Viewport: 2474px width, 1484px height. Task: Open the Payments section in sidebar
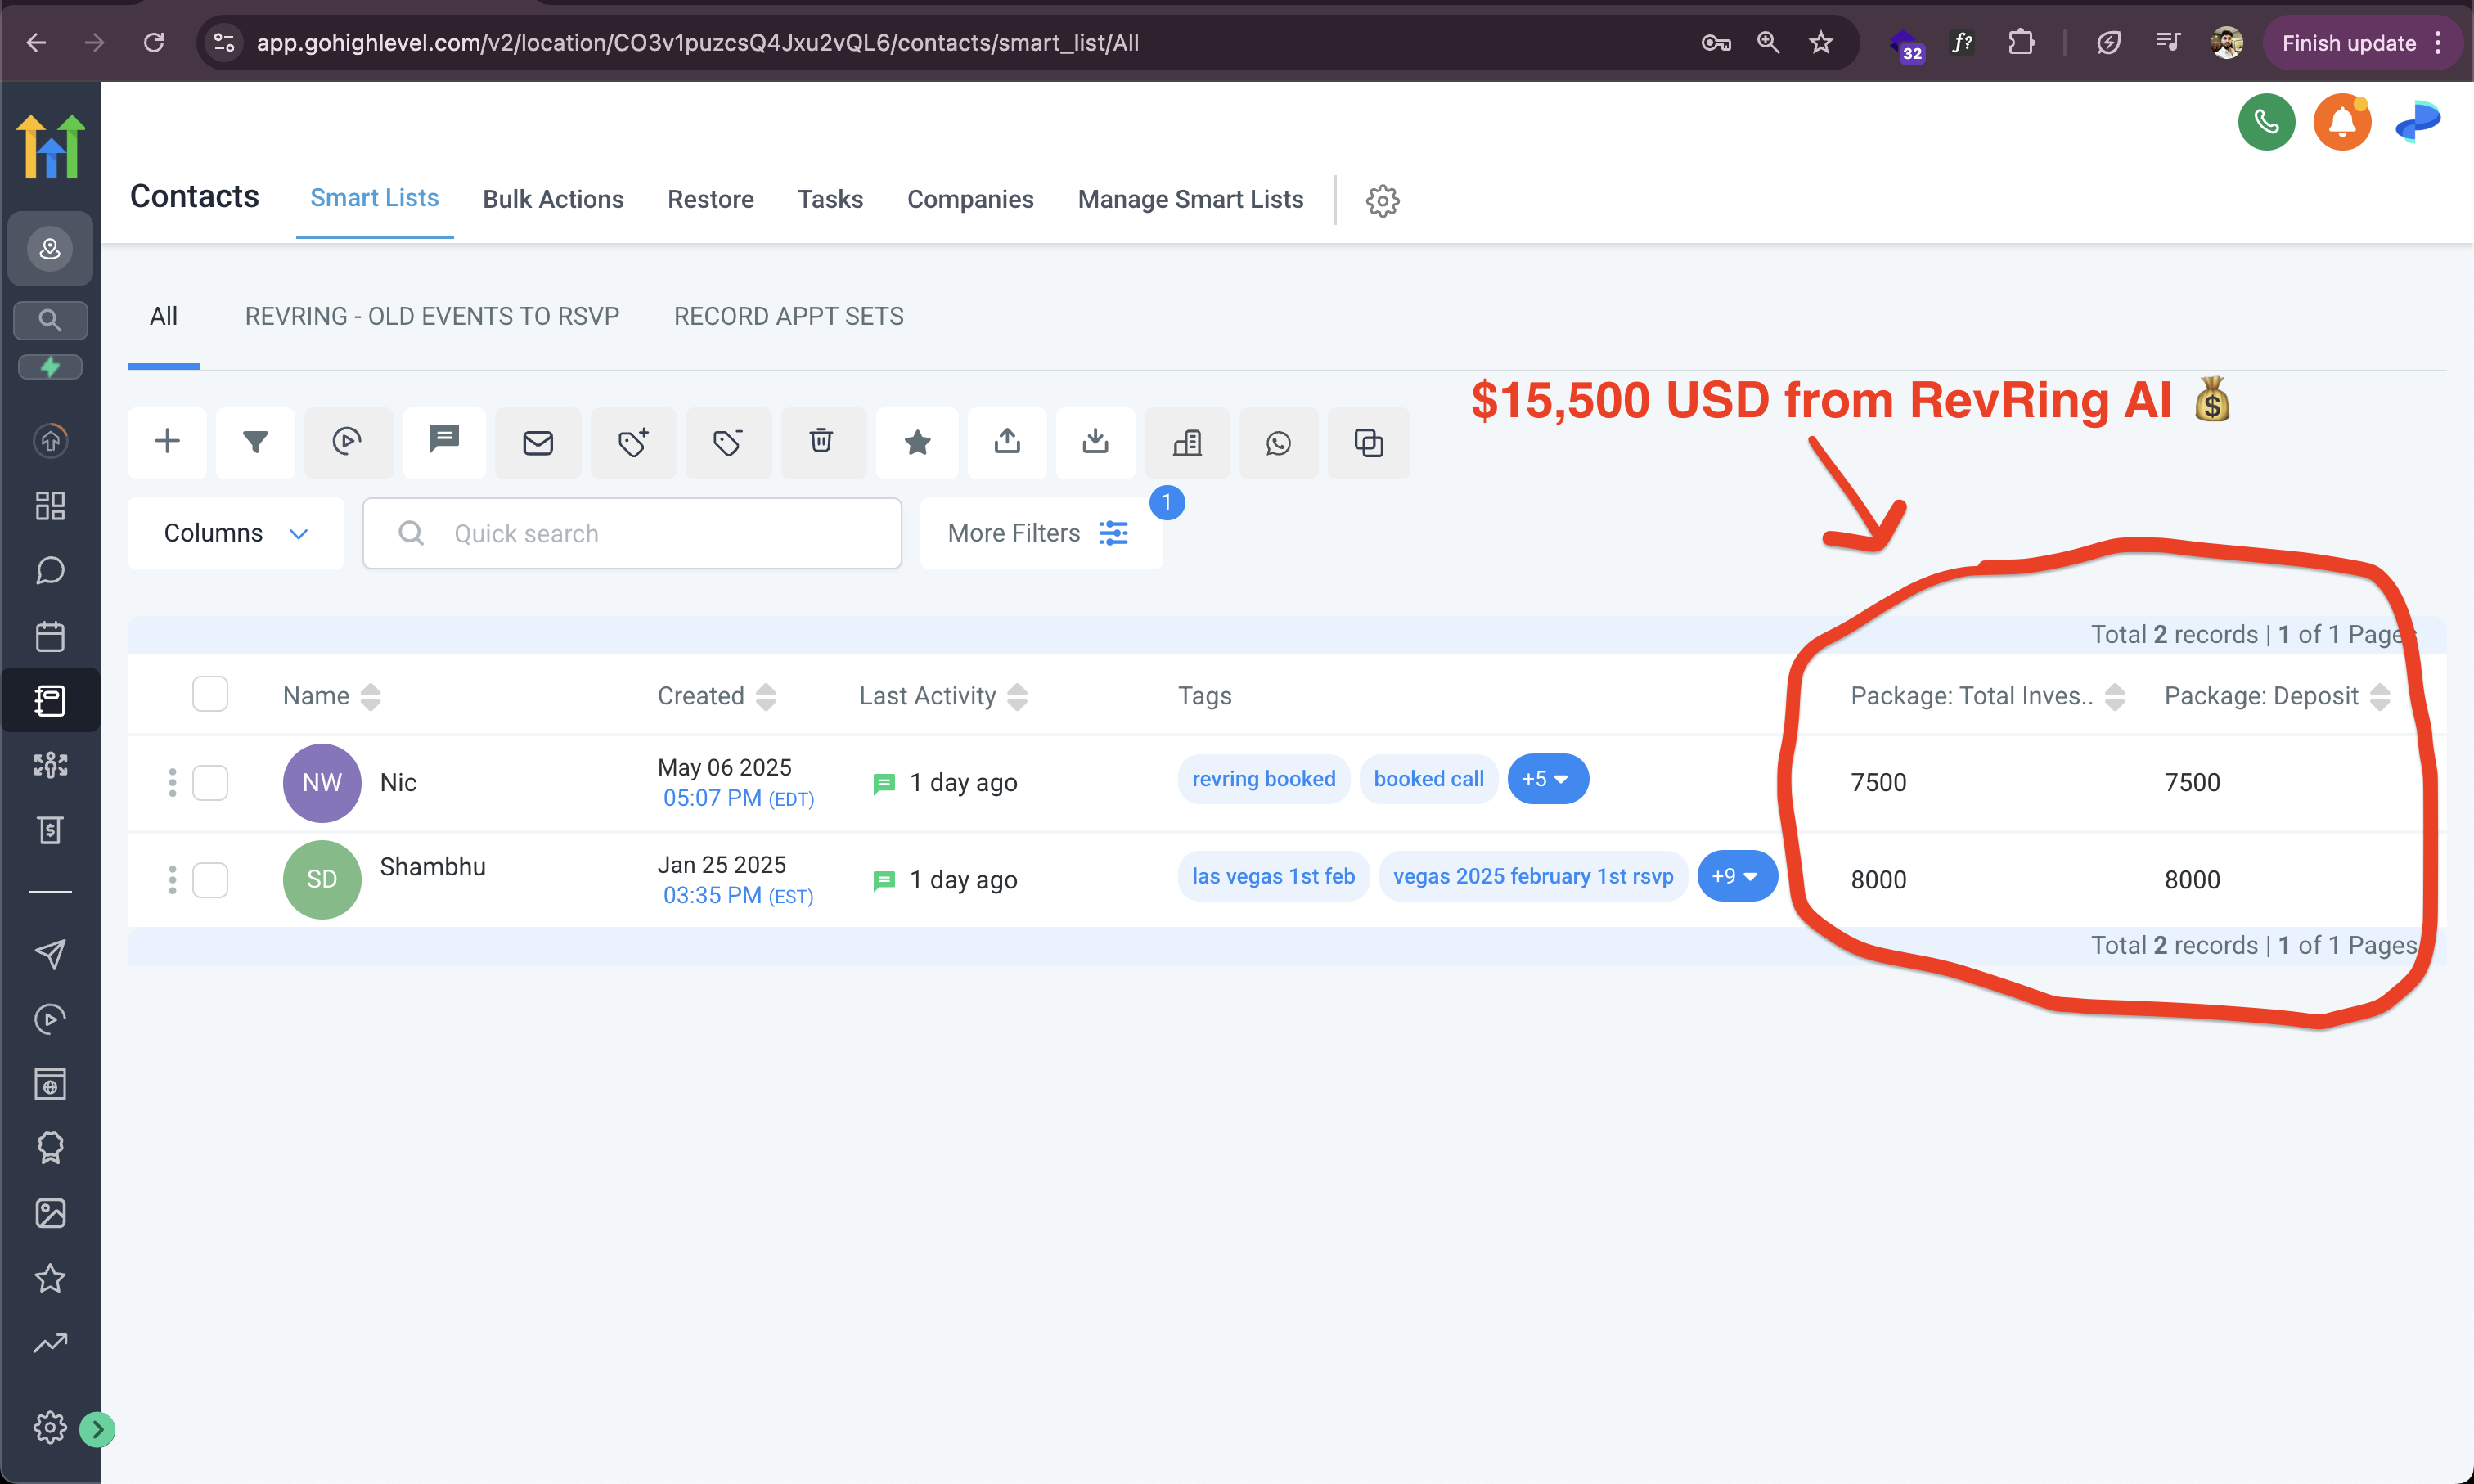50,829
